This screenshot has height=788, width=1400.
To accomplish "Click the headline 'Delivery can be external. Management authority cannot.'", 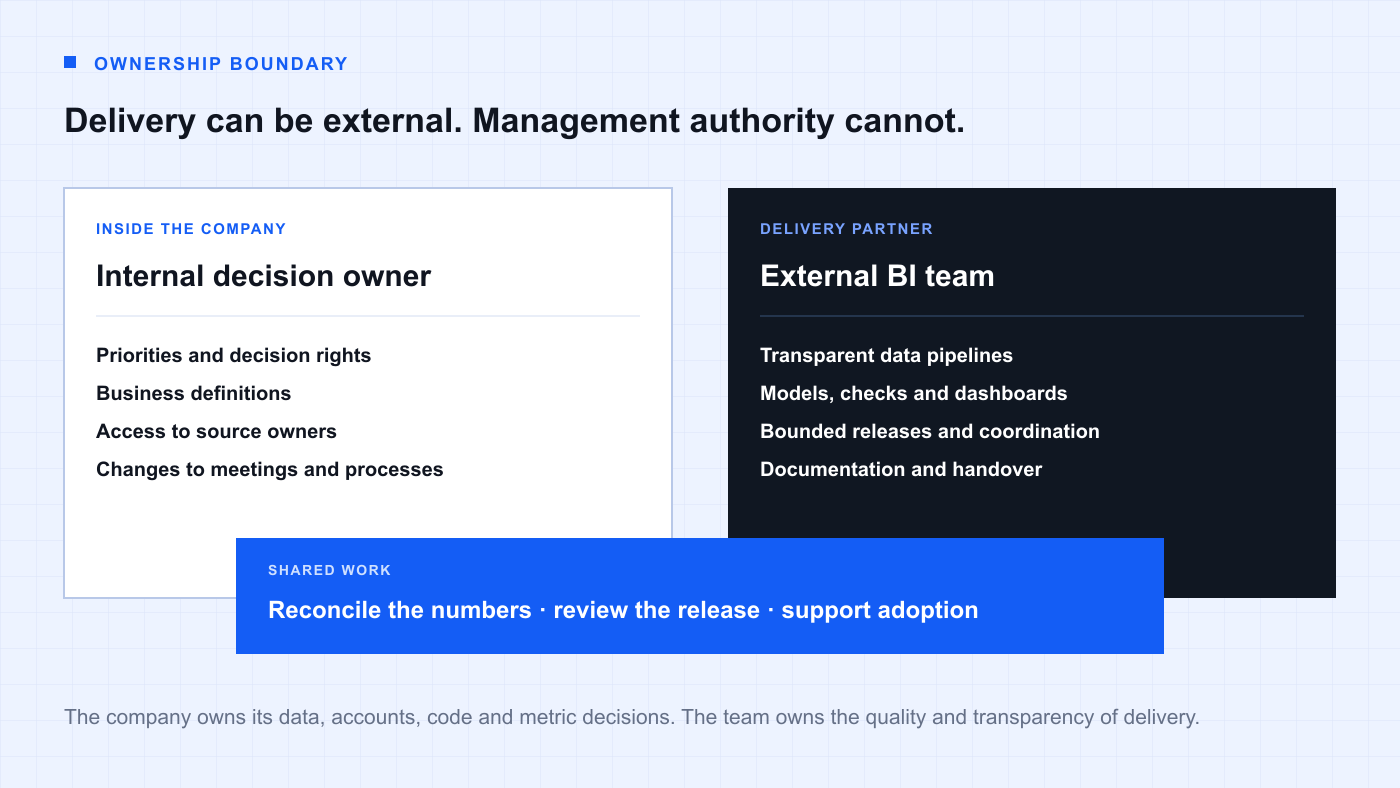I will 514,121.
